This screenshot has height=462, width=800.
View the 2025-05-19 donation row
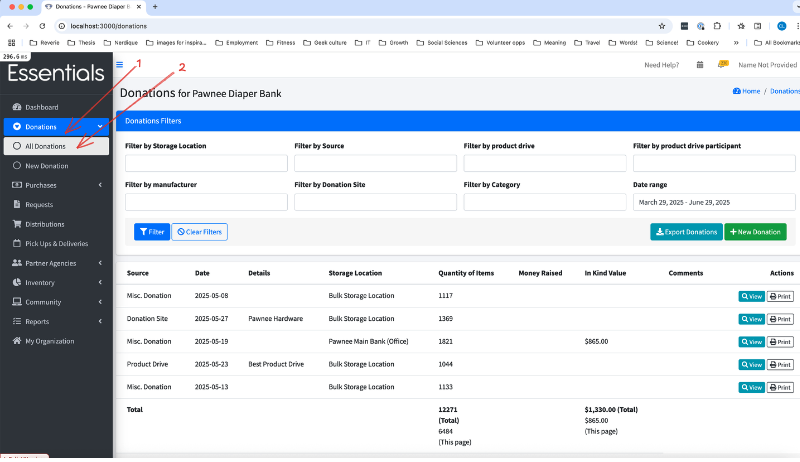tap(752, 342)
